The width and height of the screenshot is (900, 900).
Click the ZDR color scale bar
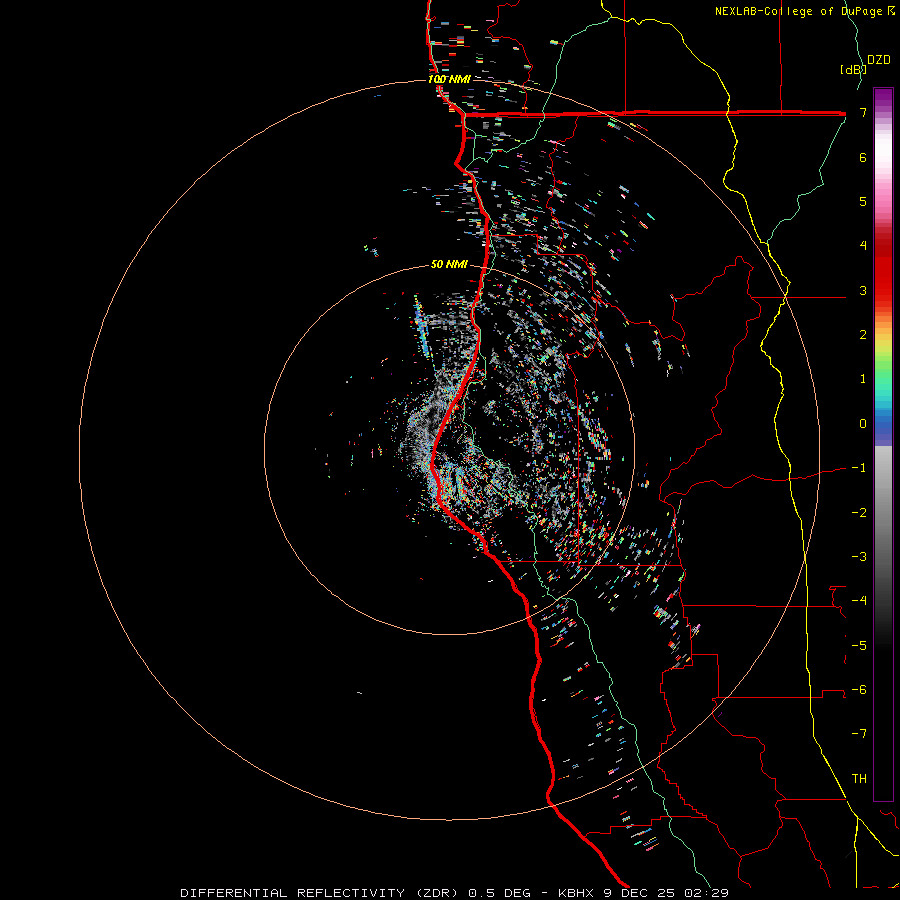[883, 444]
